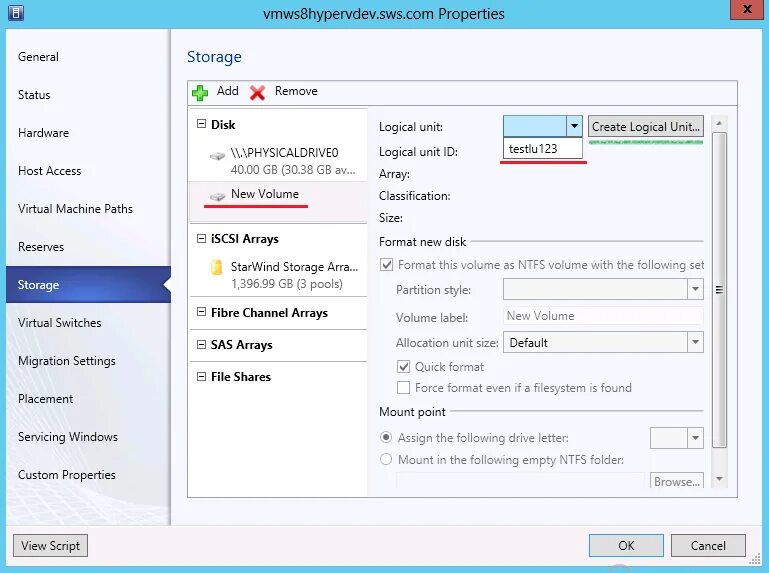
Task: Select Mount in empty NTFS folder option
Action: [385, 460]
